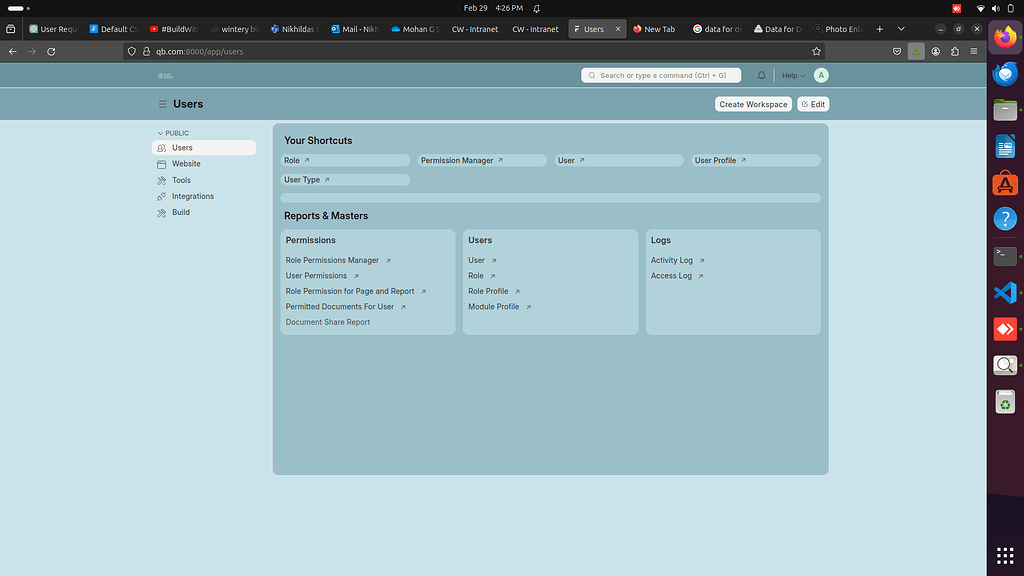This screenshot has width=1024, height=576.
Task: Select the Build workspace icon
Action: pos(162,212)
